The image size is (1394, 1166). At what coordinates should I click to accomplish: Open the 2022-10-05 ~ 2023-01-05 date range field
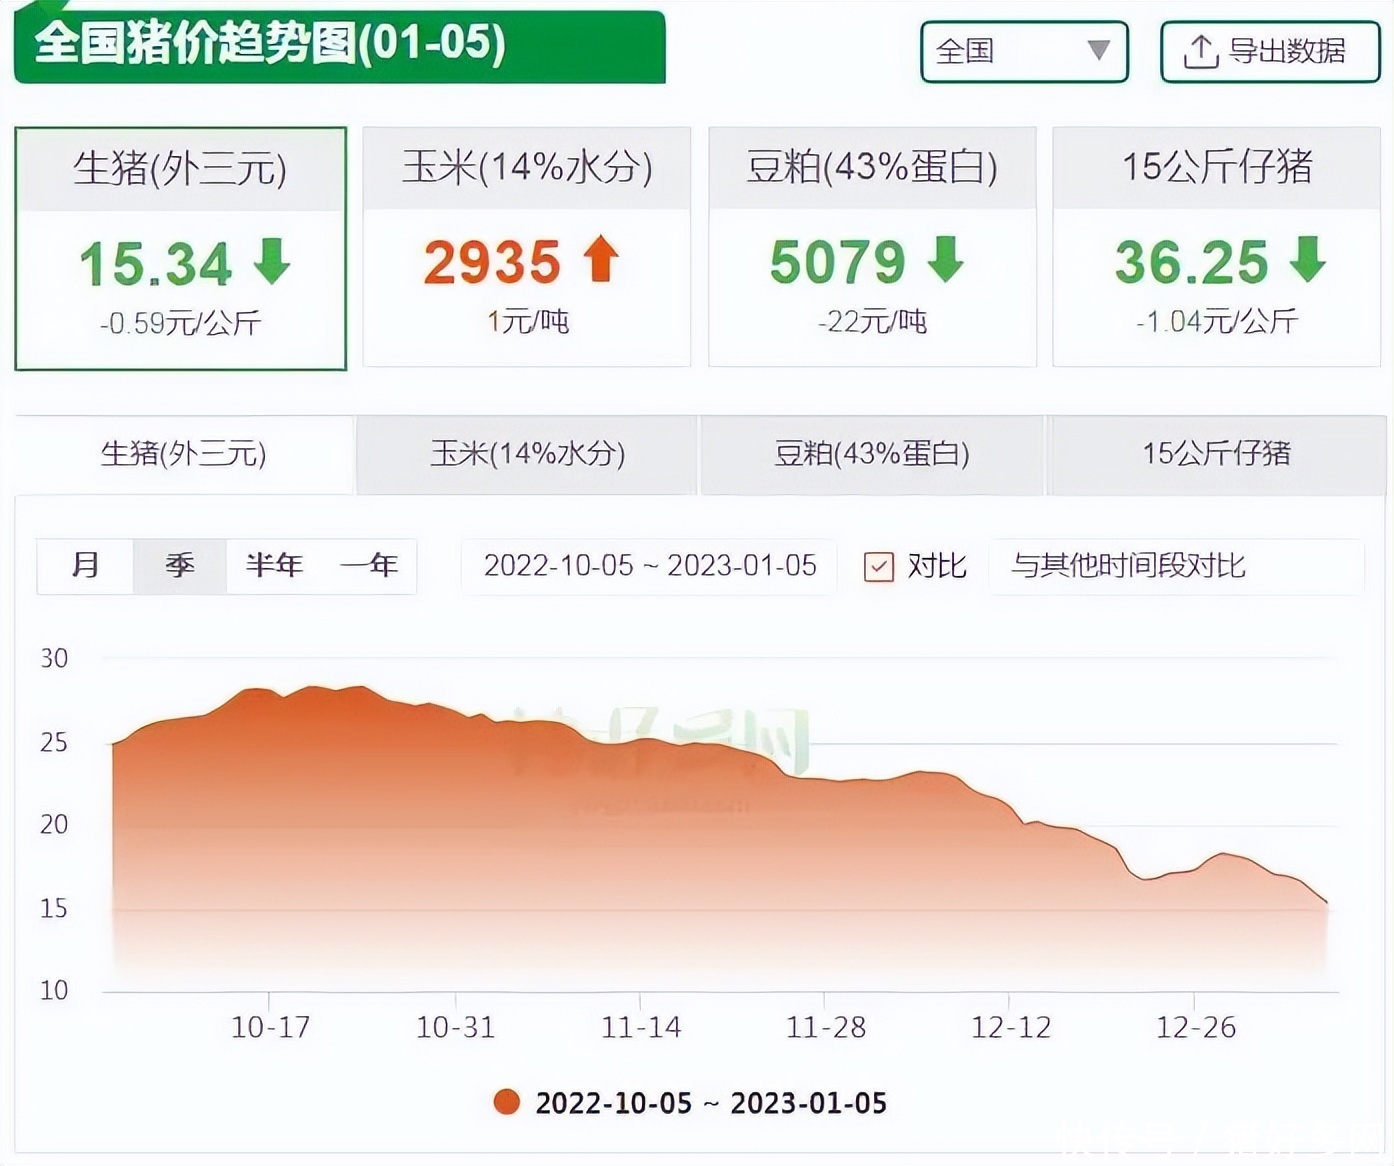pos(650,566)
